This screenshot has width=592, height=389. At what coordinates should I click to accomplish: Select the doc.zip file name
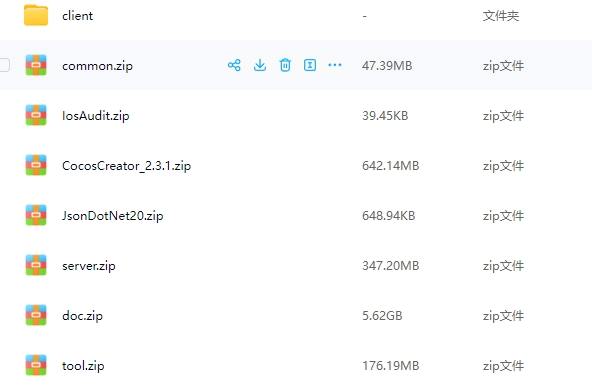82,316
